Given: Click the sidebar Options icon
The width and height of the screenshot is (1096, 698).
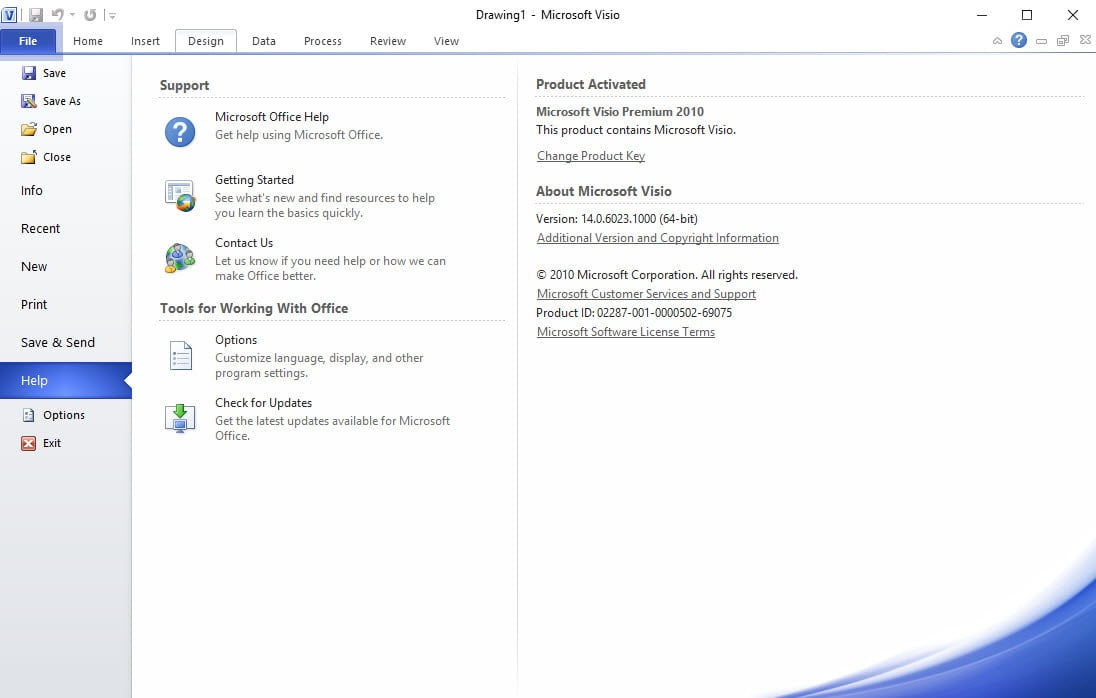Looking at the screenshot, I should pyautogui.click(x=29, y=415).
